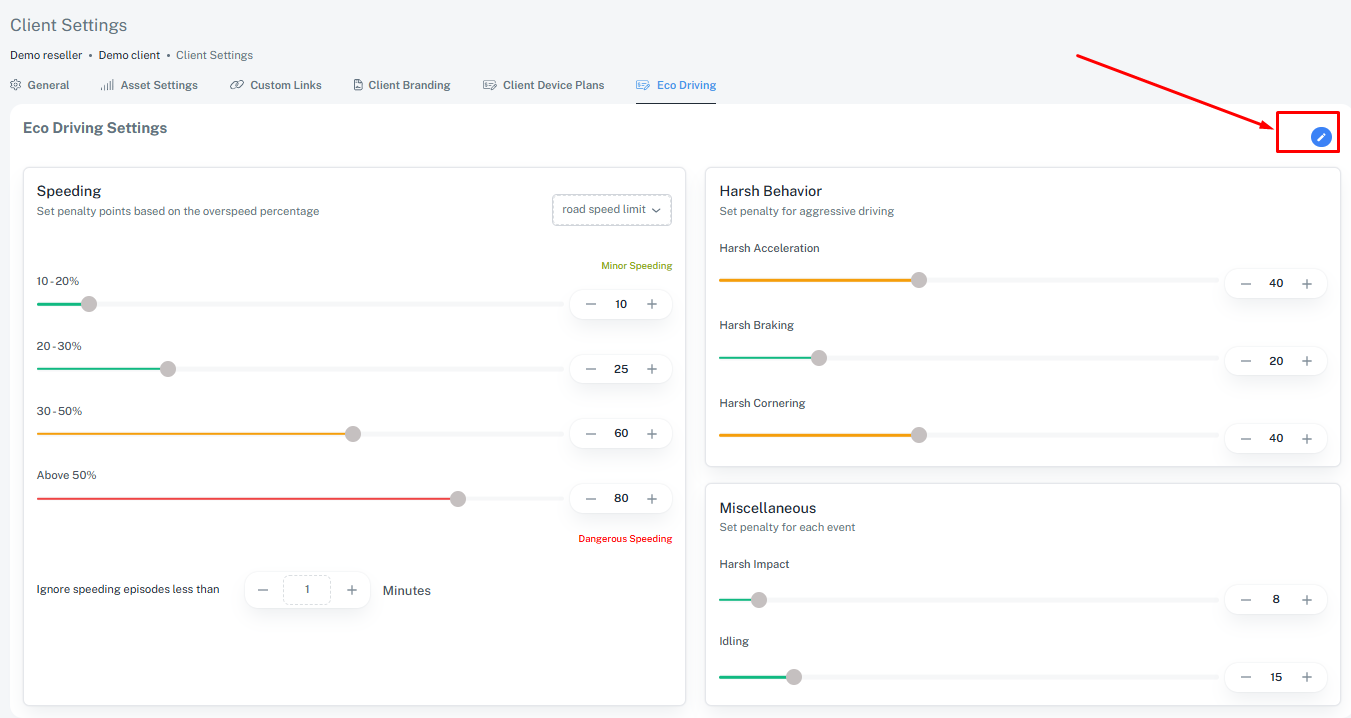Click the Demo client breadcrumb link
1351x718 pixels.
(129, 55)
